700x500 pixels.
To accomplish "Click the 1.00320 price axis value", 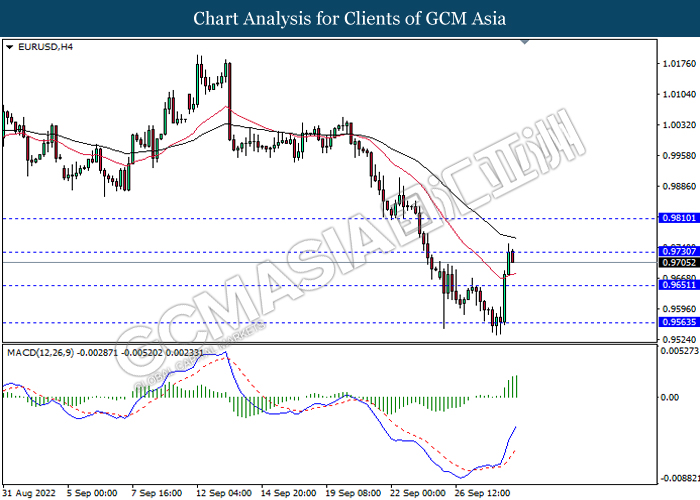I will point(679,125).
